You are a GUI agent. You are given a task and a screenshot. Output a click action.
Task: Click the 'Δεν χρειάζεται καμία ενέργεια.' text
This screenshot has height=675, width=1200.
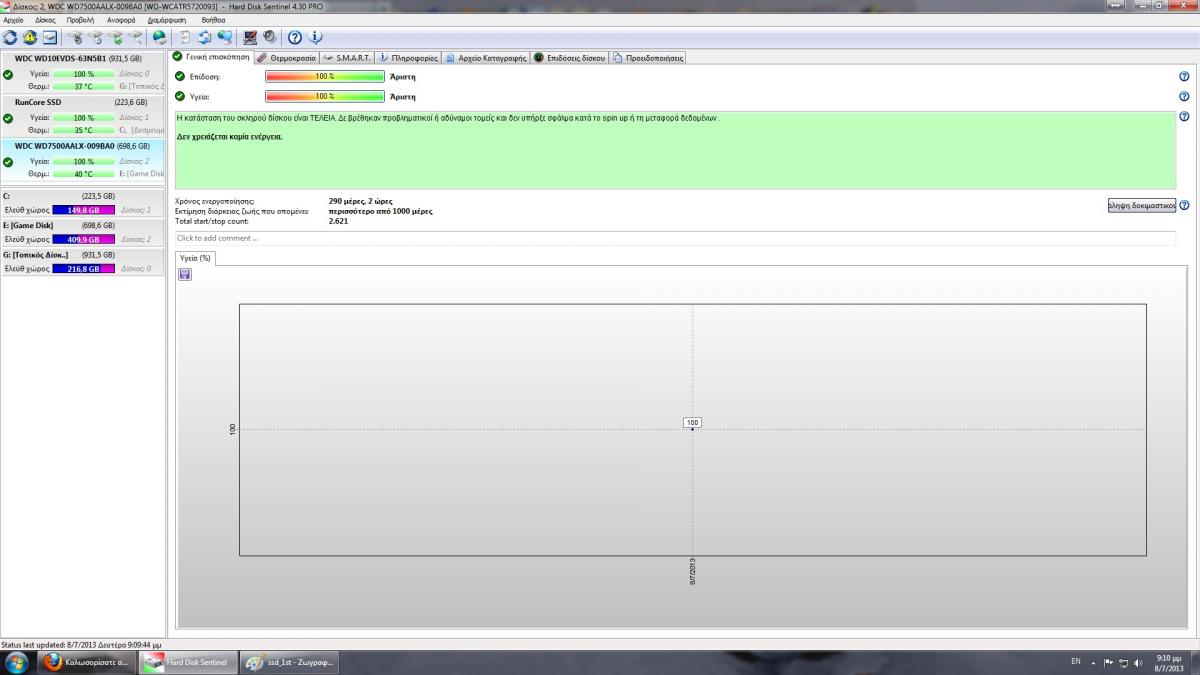[230, 136]
